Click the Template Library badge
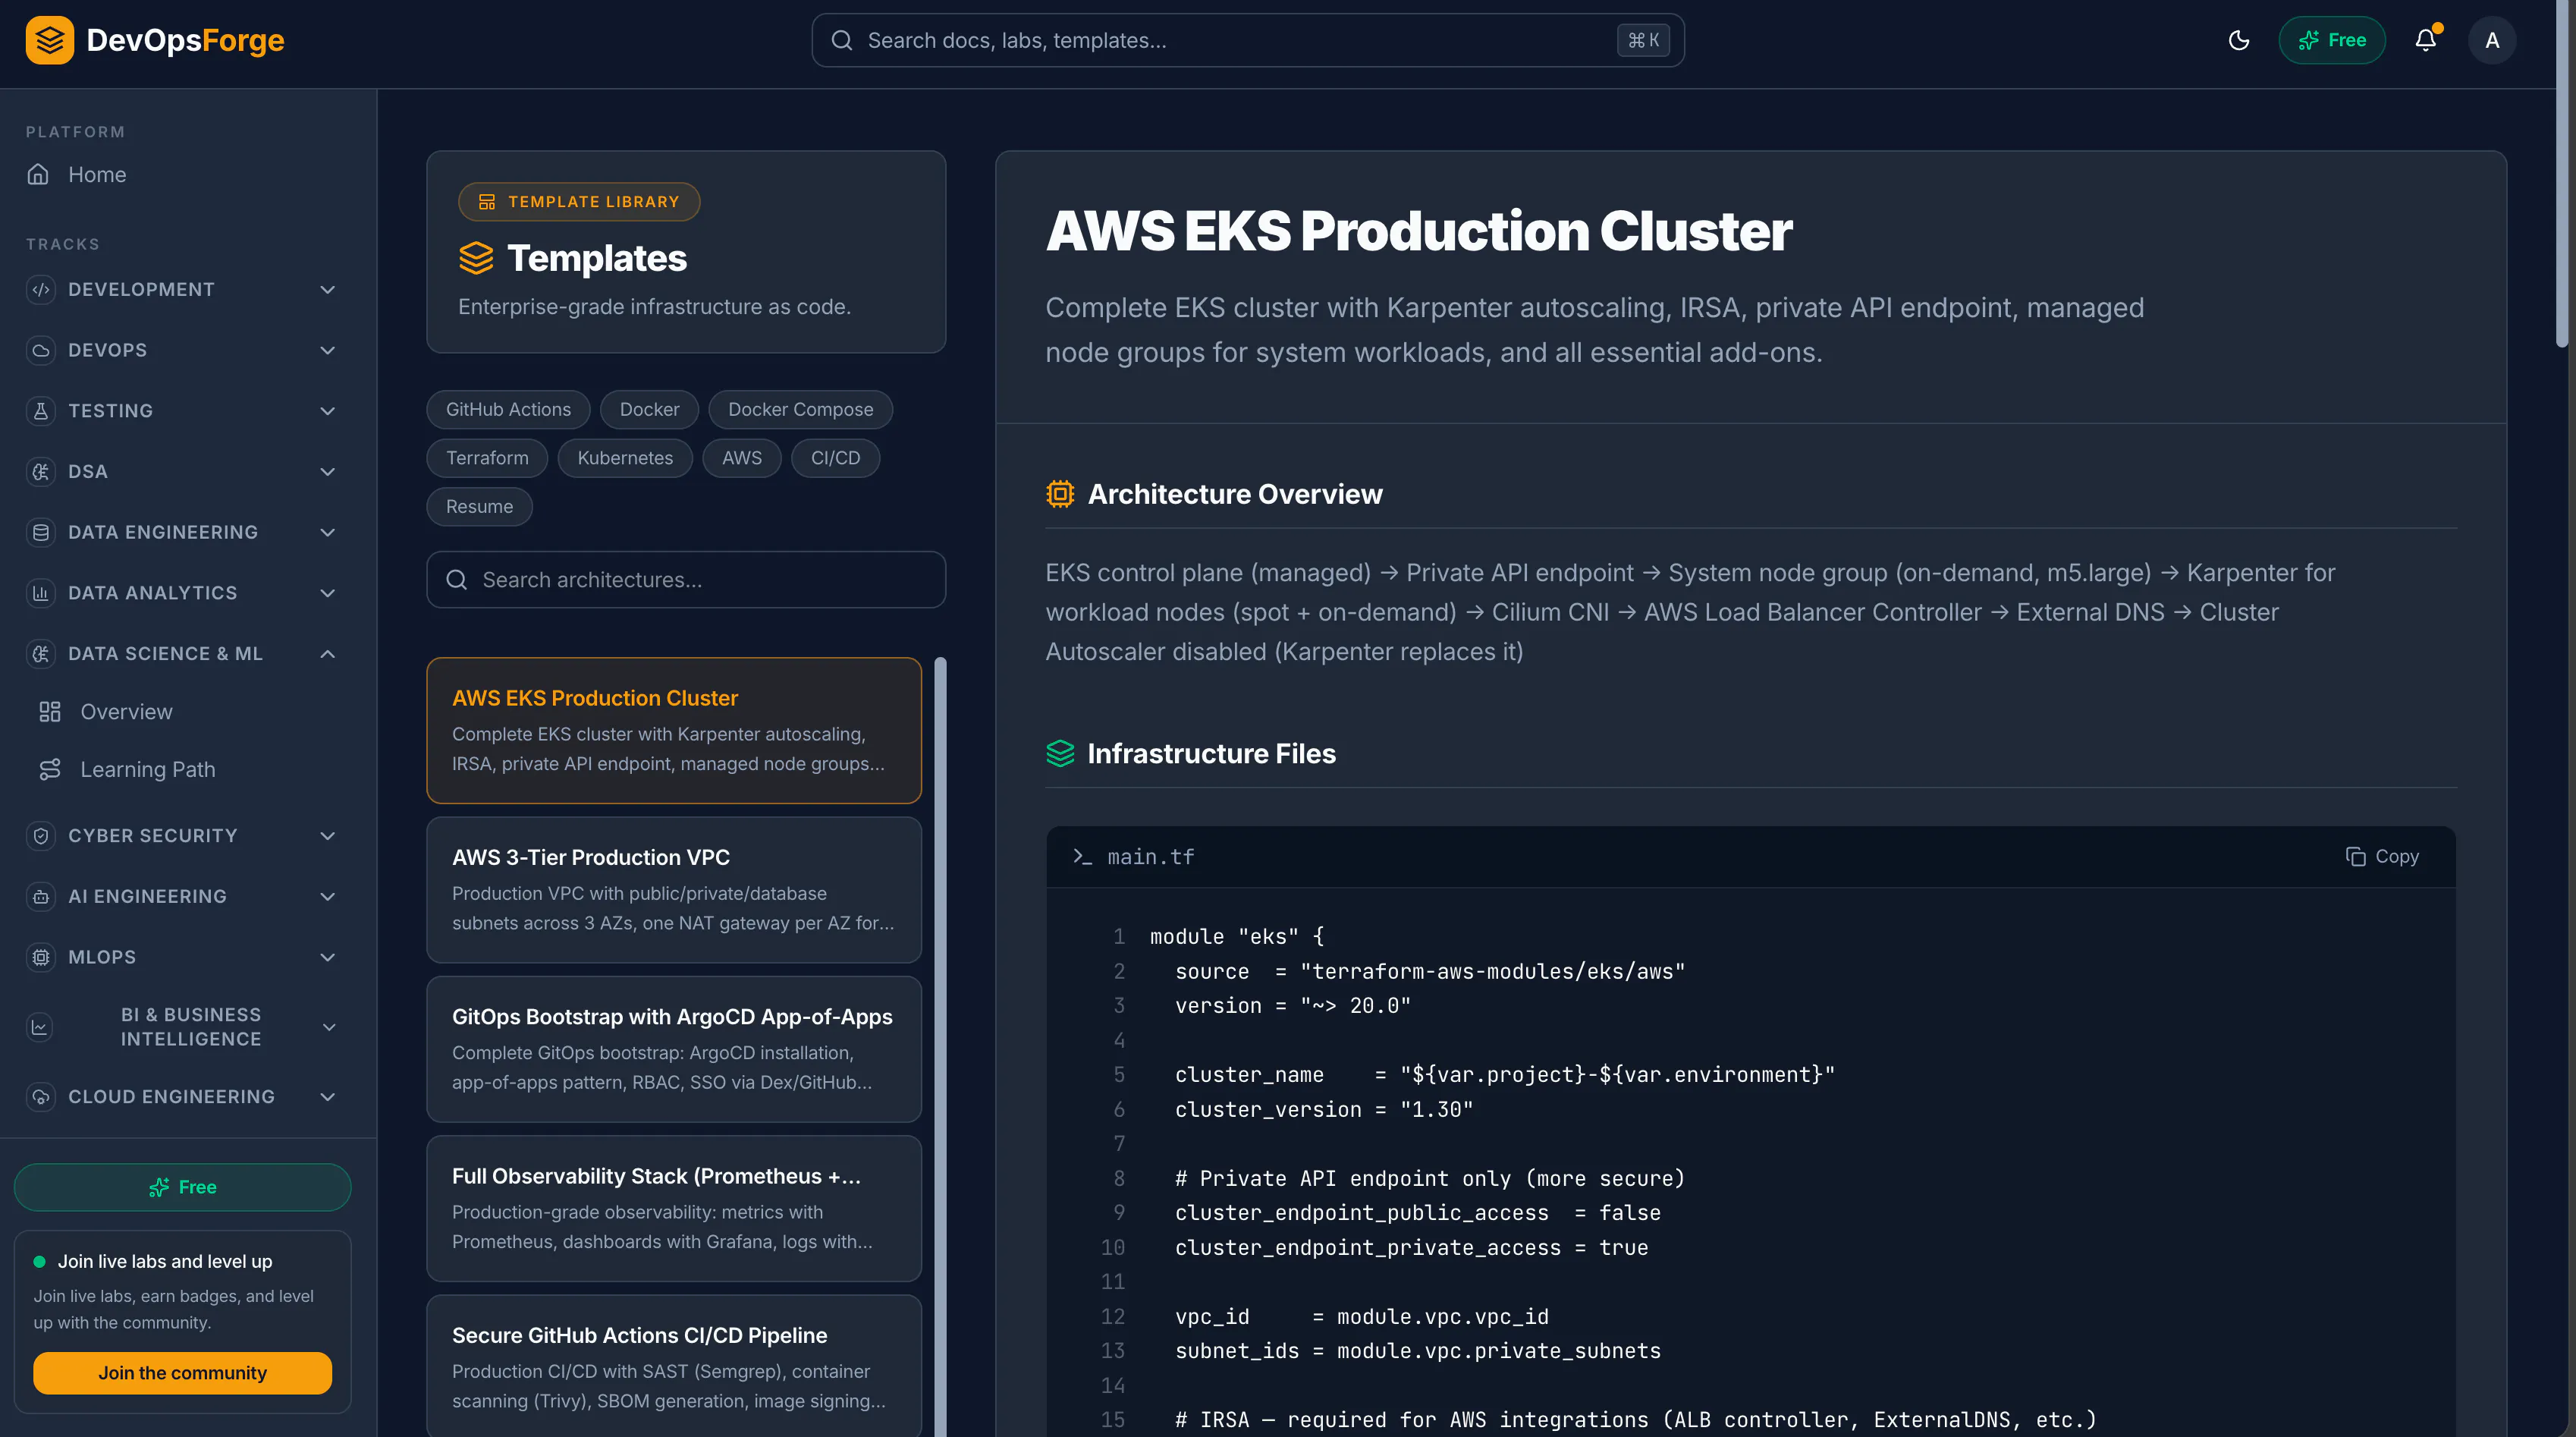The image size is (2576, 1437). pyautogui.click(x=579, y=202)
